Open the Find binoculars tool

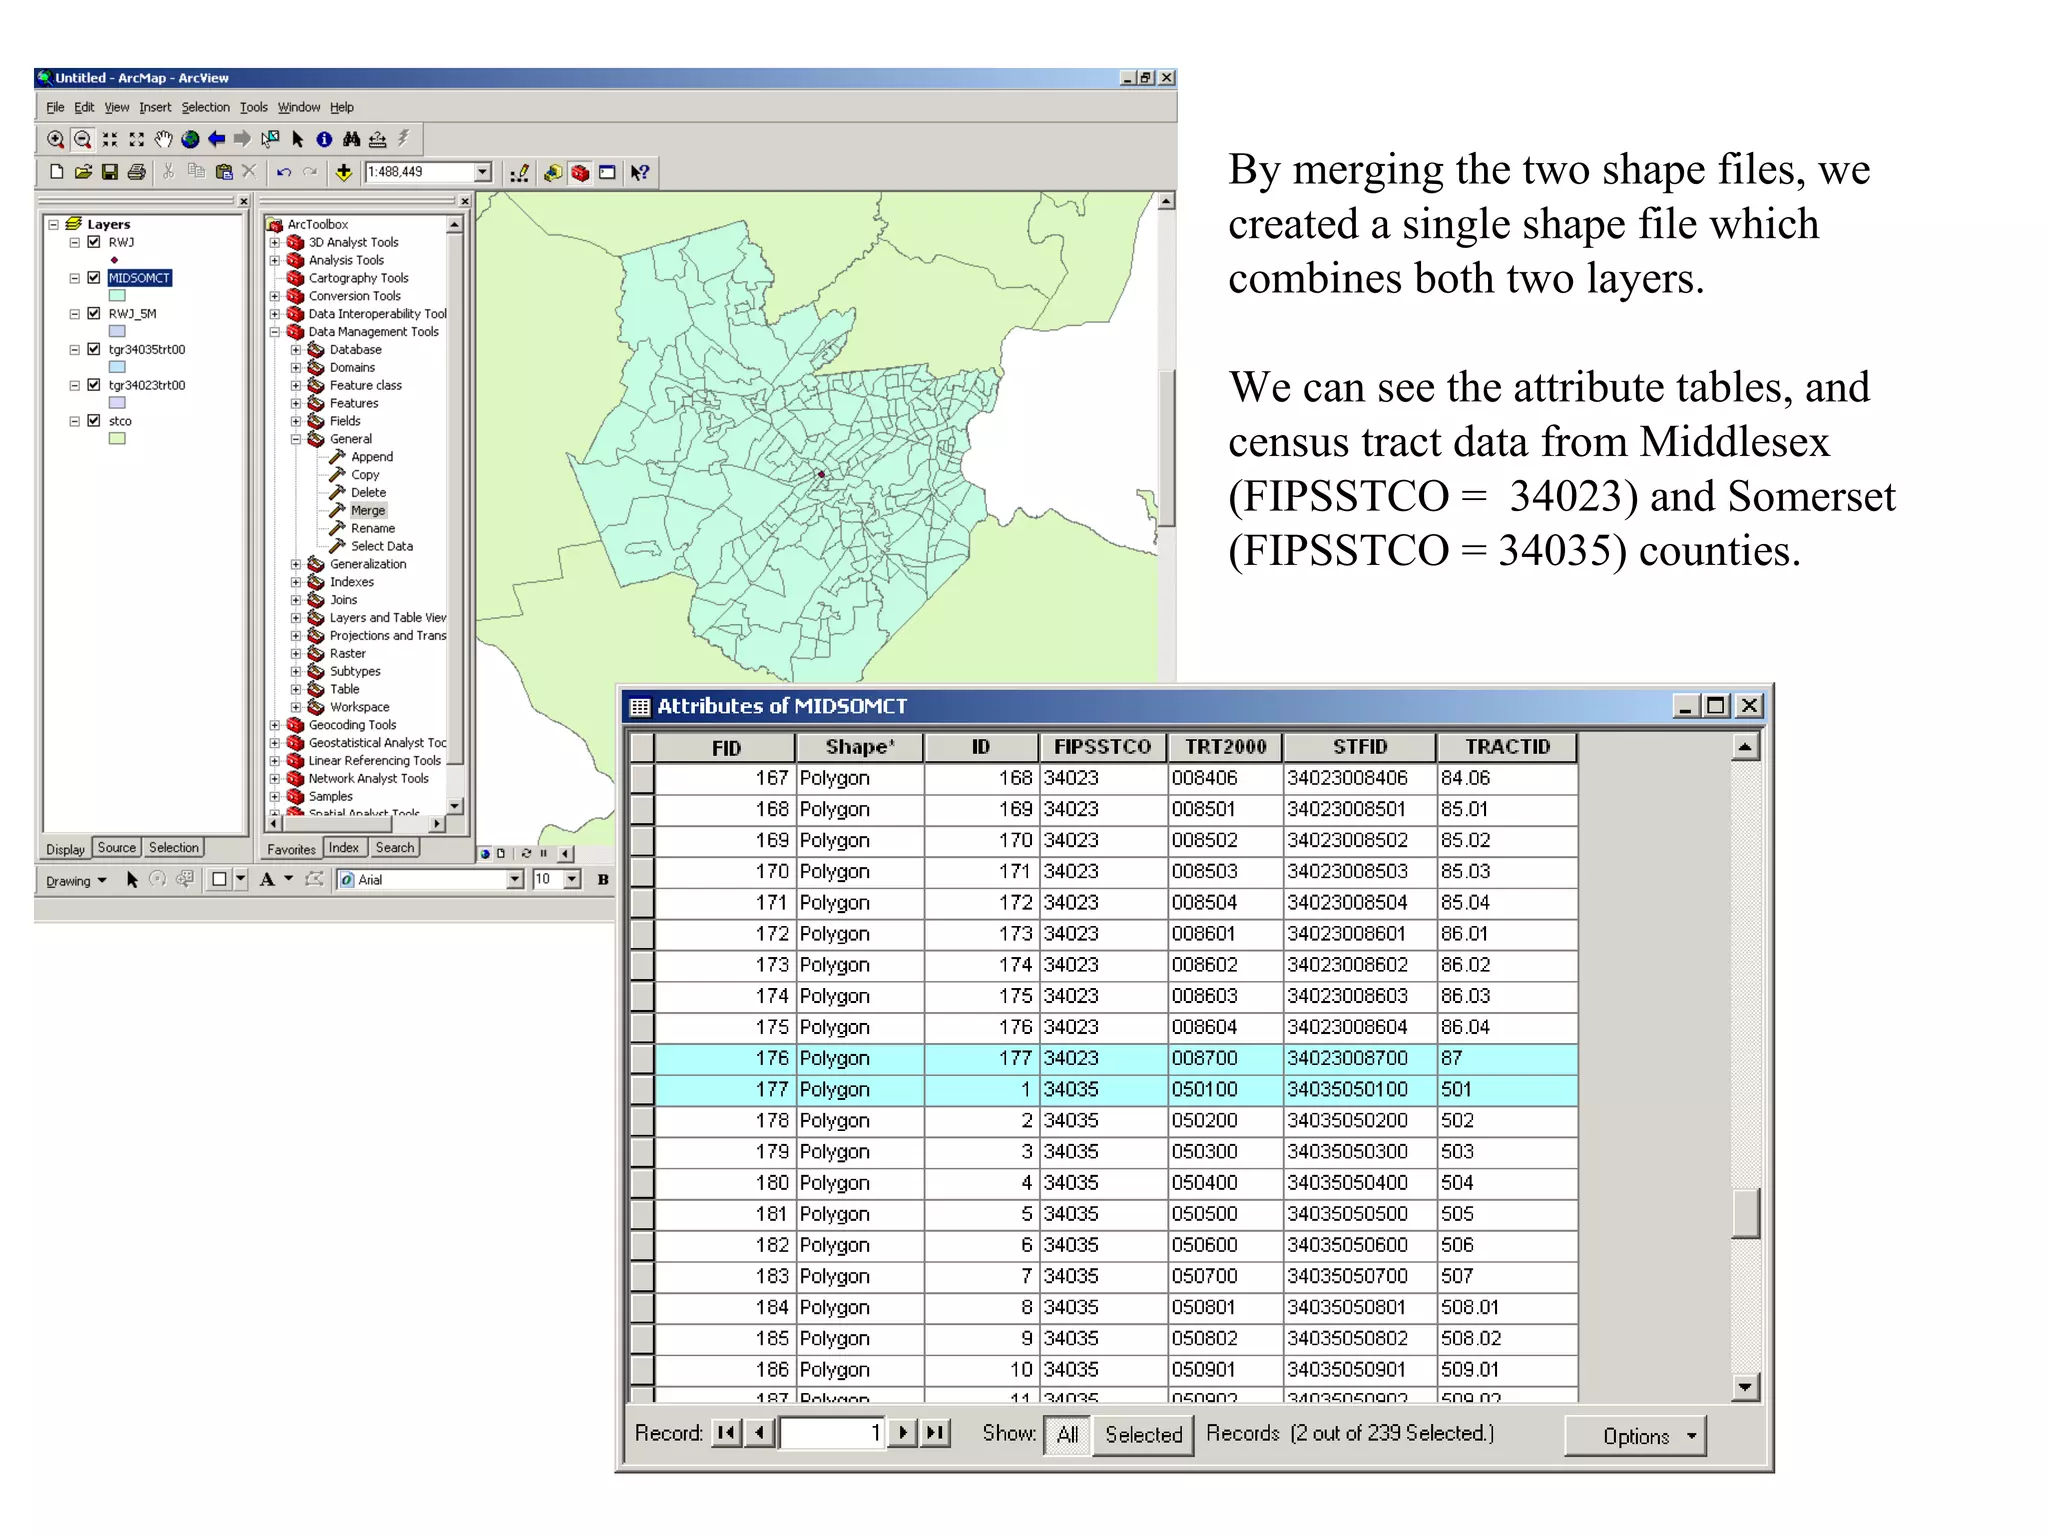(x=351, y=139)
